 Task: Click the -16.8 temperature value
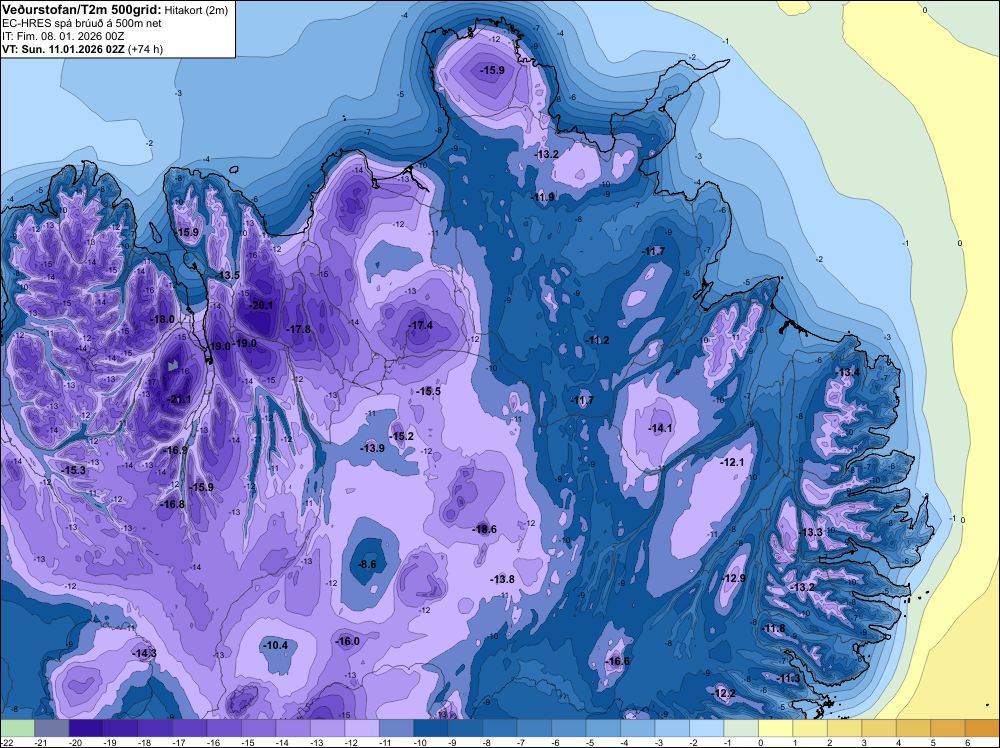(172, 504)
